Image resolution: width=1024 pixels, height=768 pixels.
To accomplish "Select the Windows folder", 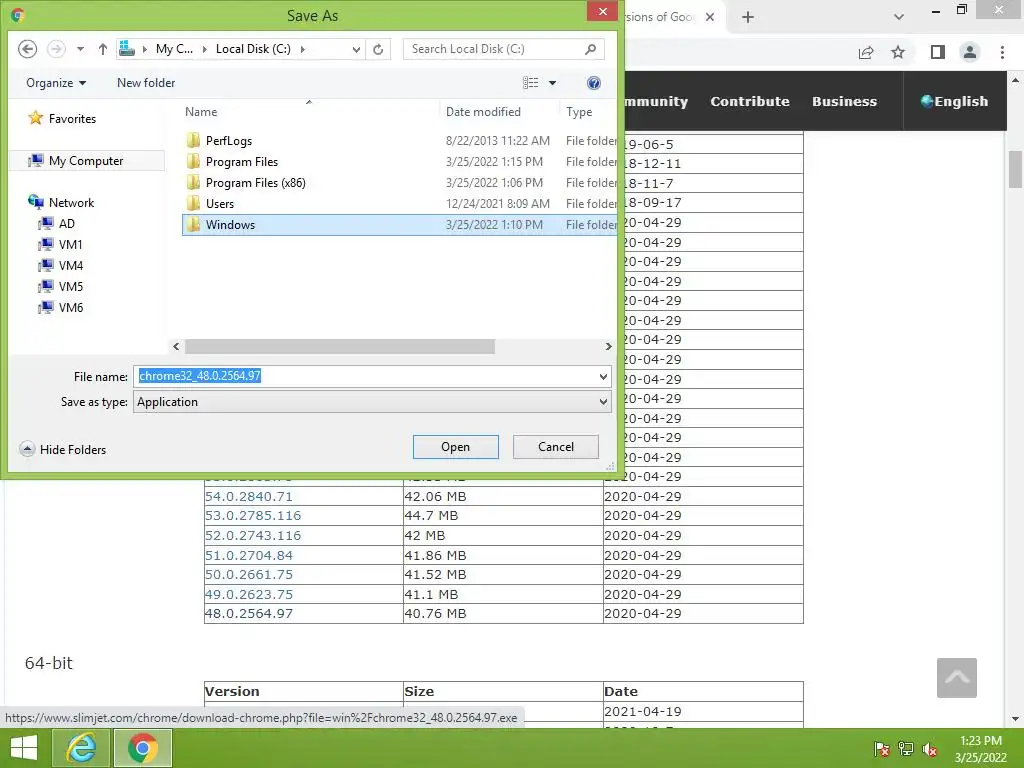I will coord(399,225).
